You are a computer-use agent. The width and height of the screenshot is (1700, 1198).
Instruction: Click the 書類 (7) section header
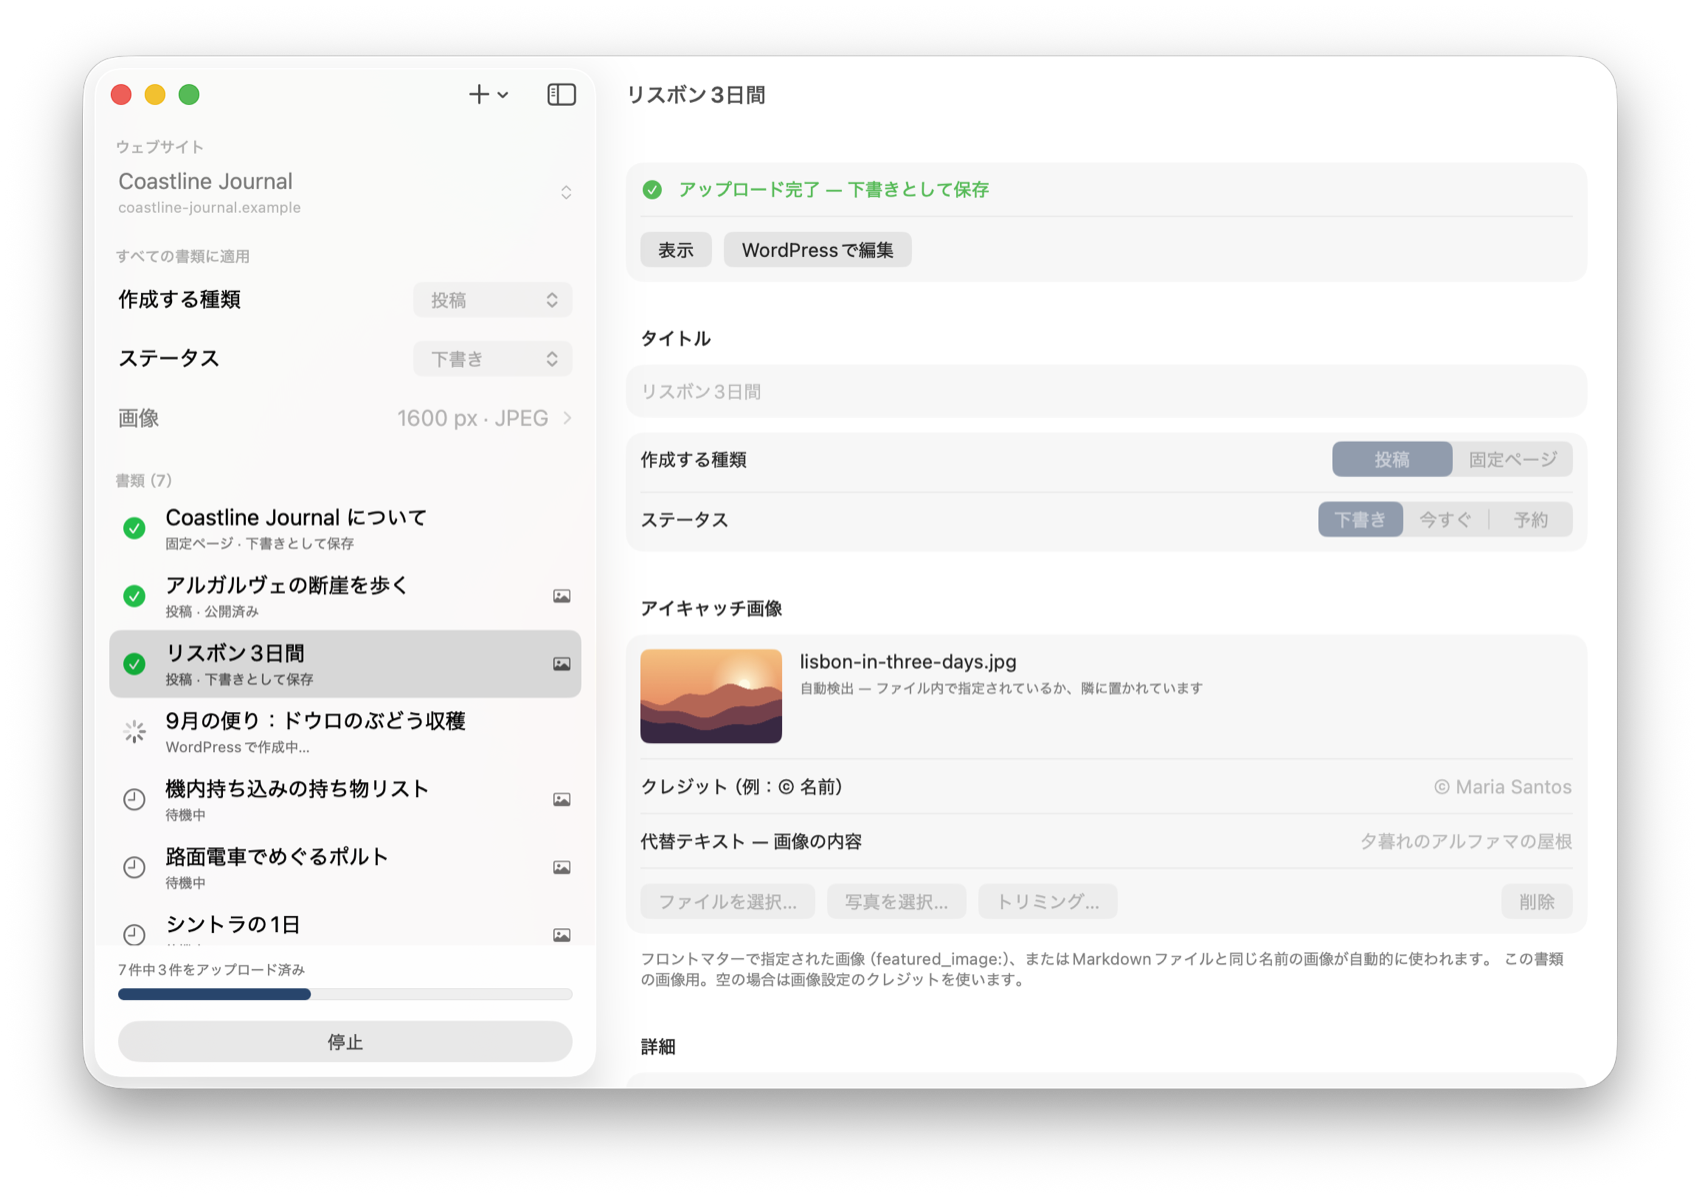pos(144,480)
